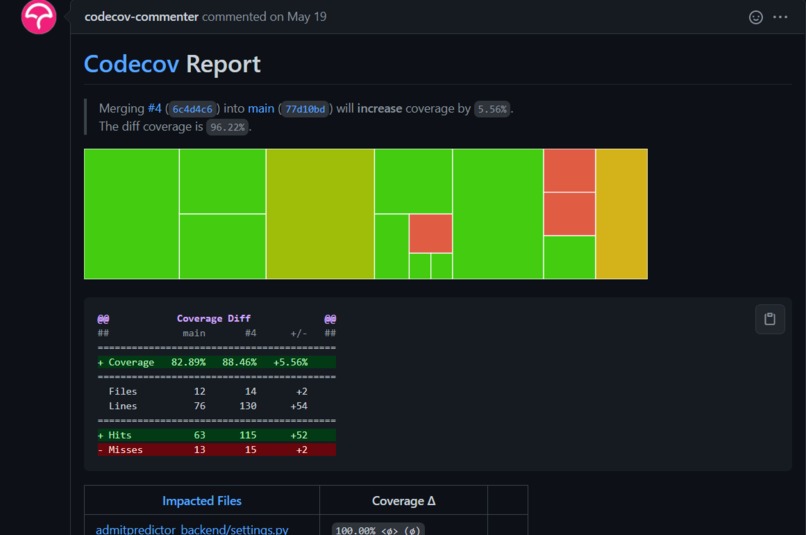Open admitpredictor_backend/settings.py file link

pyautogui.click(x=192, y=529)
